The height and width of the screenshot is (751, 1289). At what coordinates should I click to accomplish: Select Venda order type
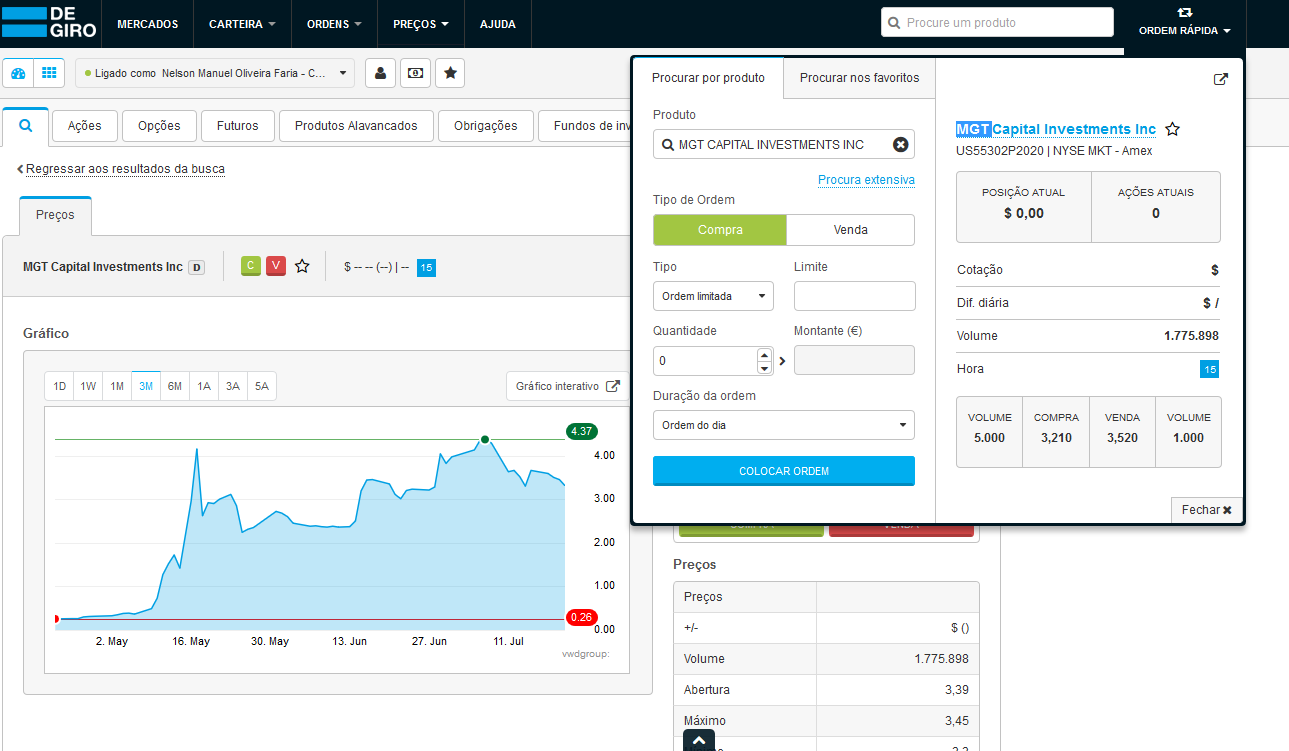click(850, 230)
